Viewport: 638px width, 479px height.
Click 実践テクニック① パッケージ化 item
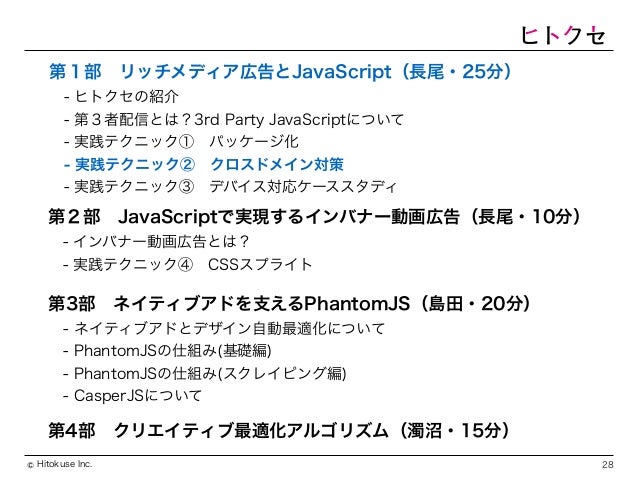181,142
